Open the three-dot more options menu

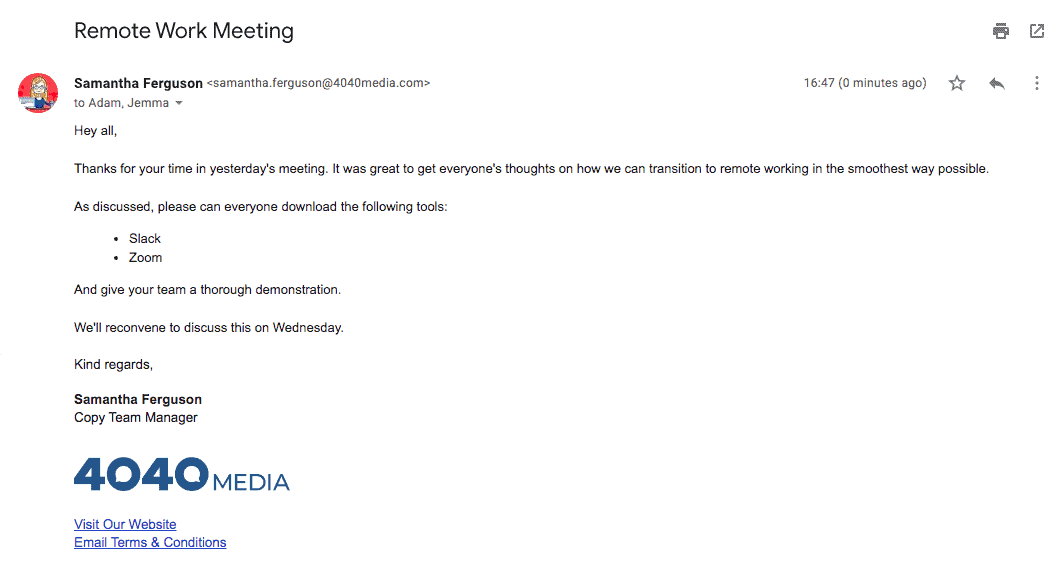1037,83
